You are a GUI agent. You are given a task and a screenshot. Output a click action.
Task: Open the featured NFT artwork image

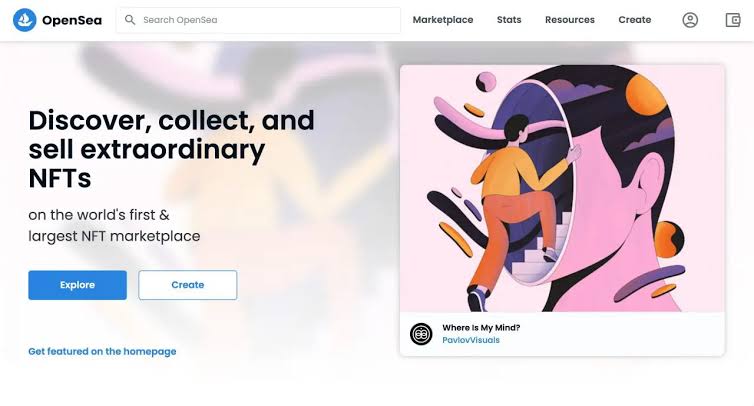point(562,188)
